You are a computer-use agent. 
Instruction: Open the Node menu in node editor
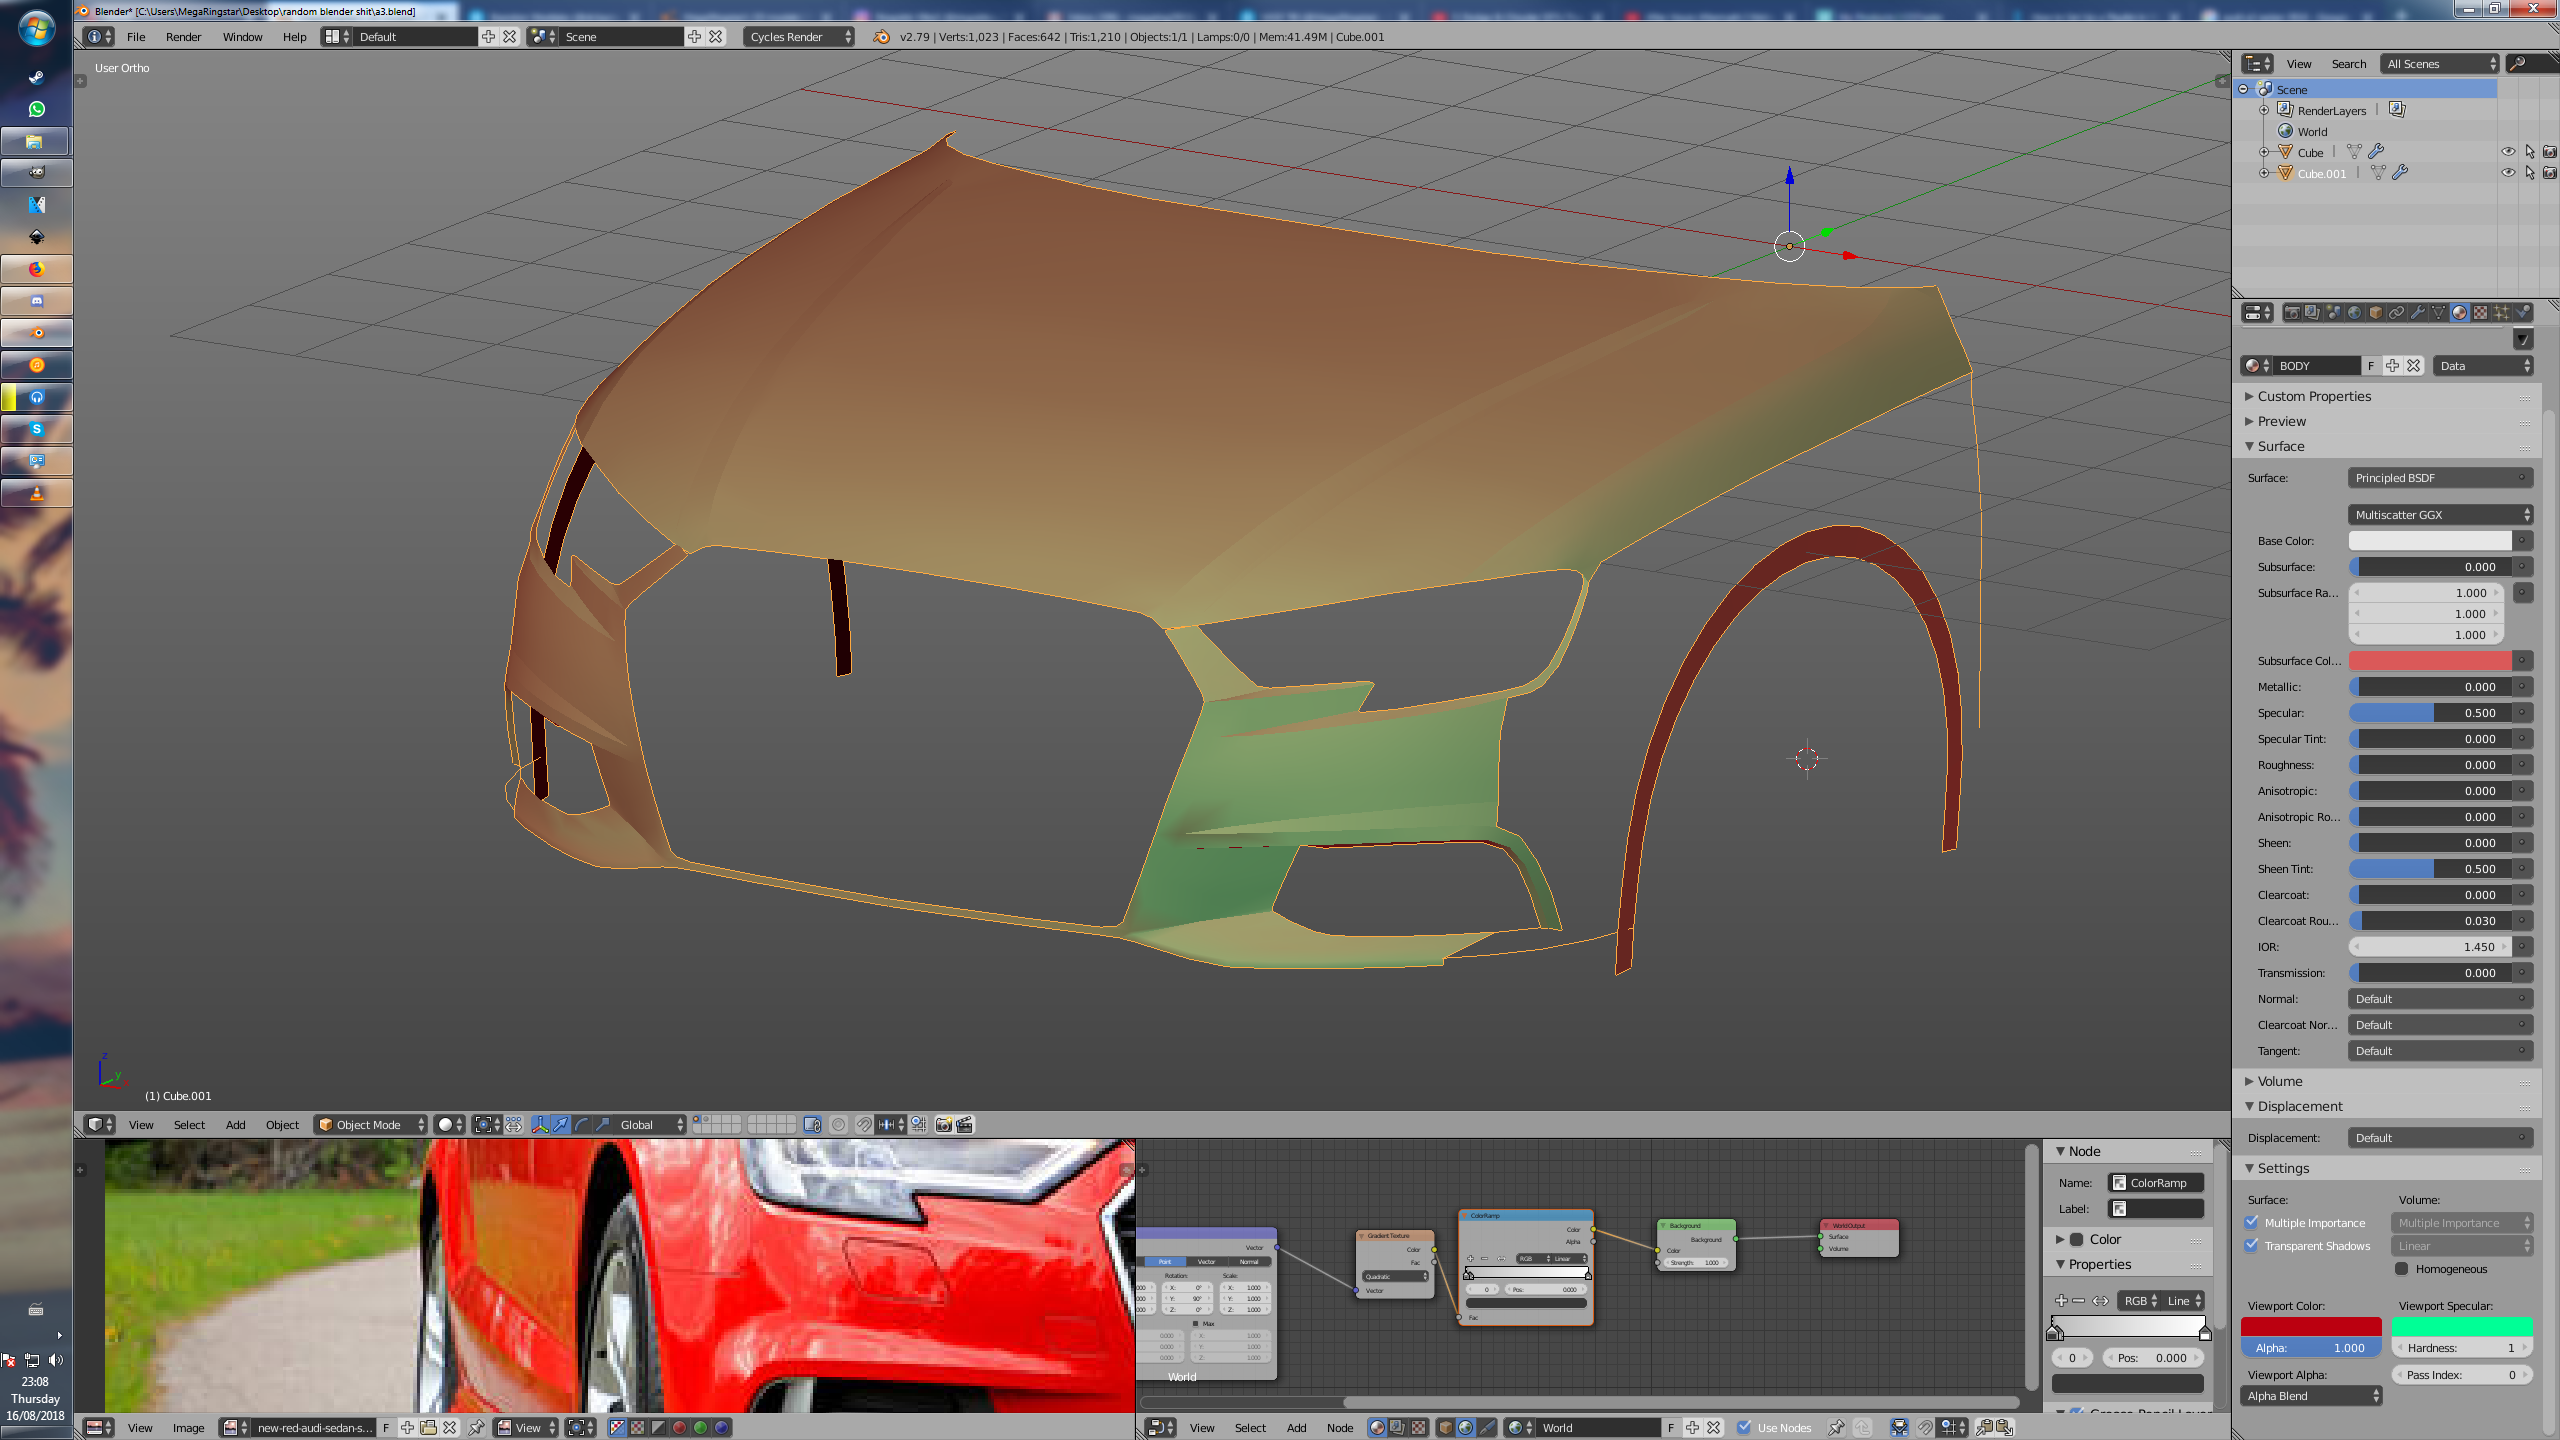click(x=1340, y=1428)
